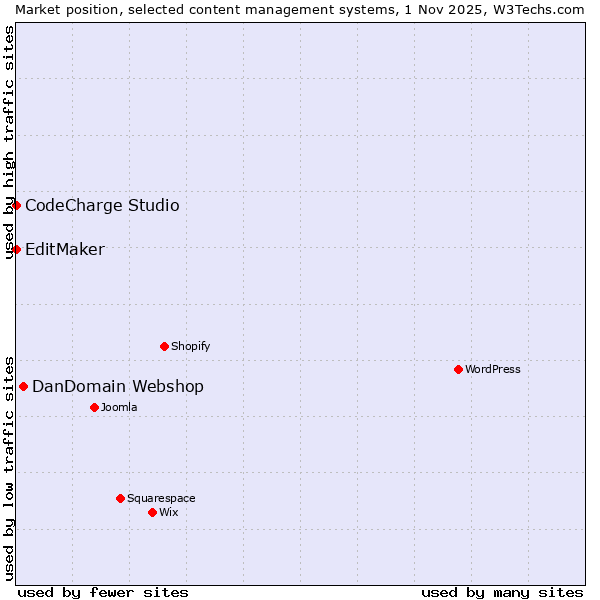600x600 pixels.
Task: Select the EditMaker red diamond marker
Action: tap(16, 249)
